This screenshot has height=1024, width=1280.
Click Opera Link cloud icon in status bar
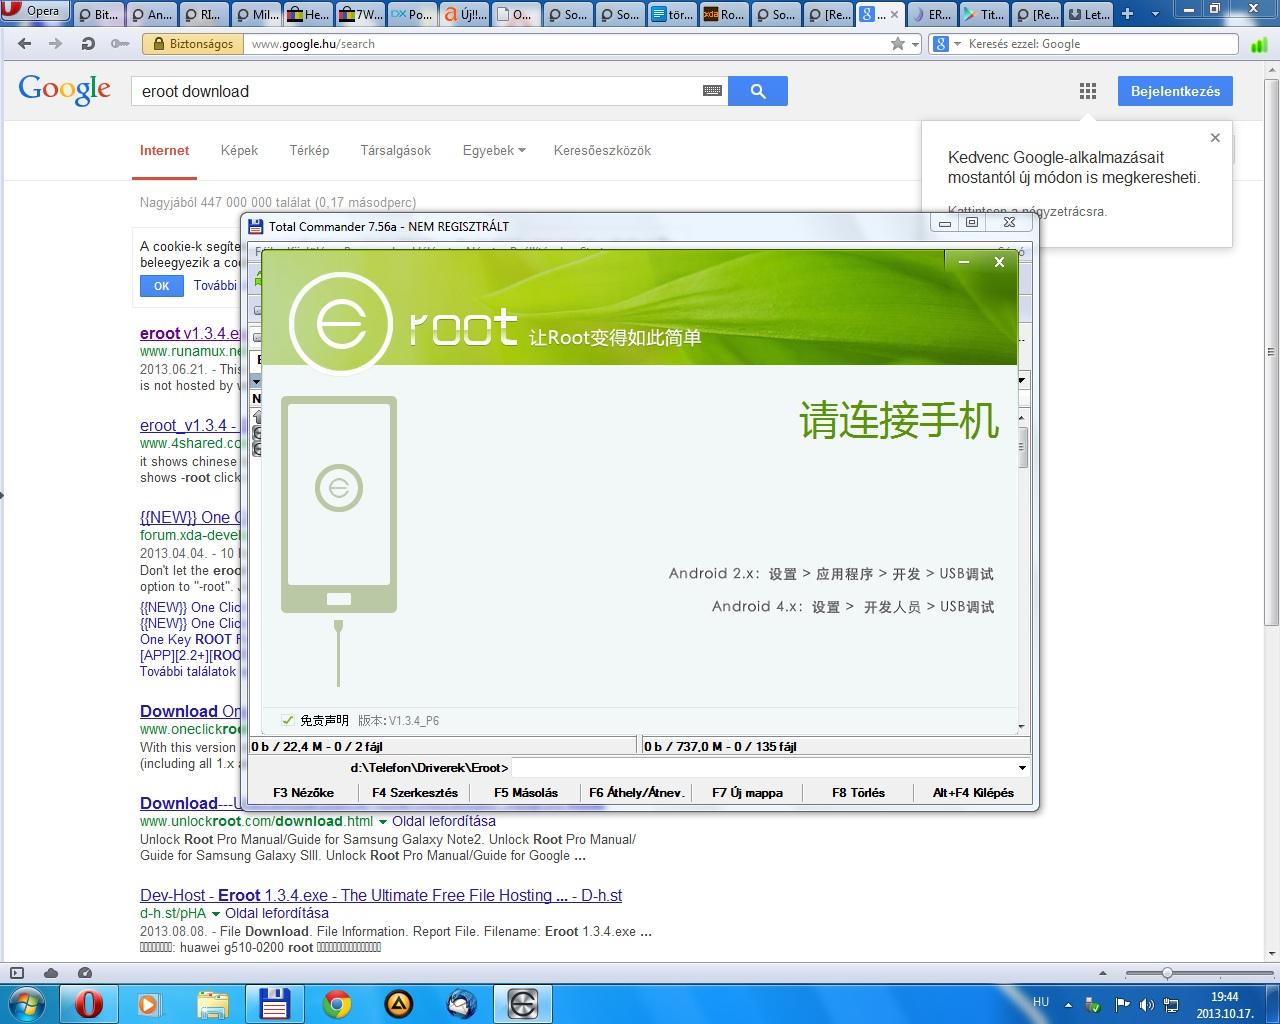coord(51,973)
